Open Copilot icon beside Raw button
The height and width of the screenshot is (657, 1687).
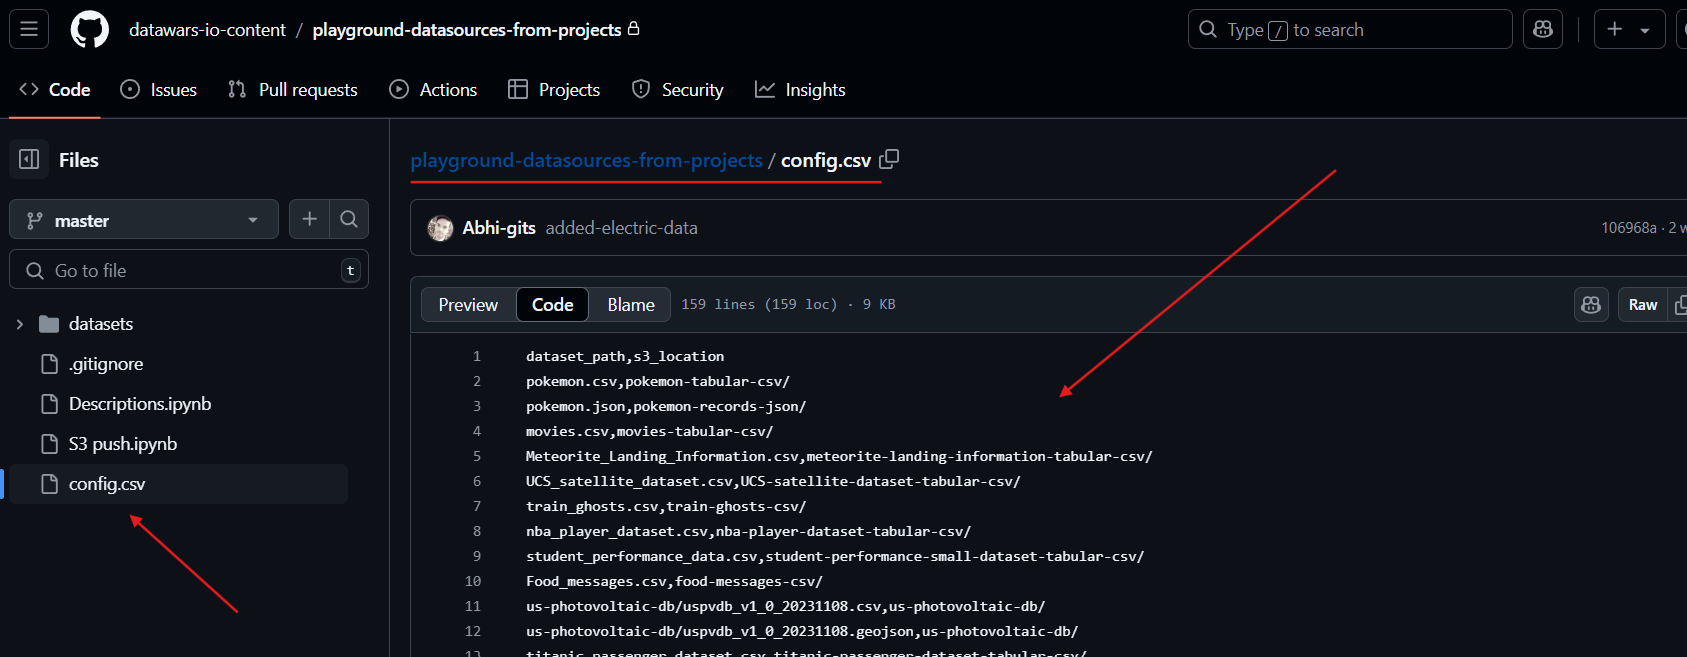coord(1591,304)
